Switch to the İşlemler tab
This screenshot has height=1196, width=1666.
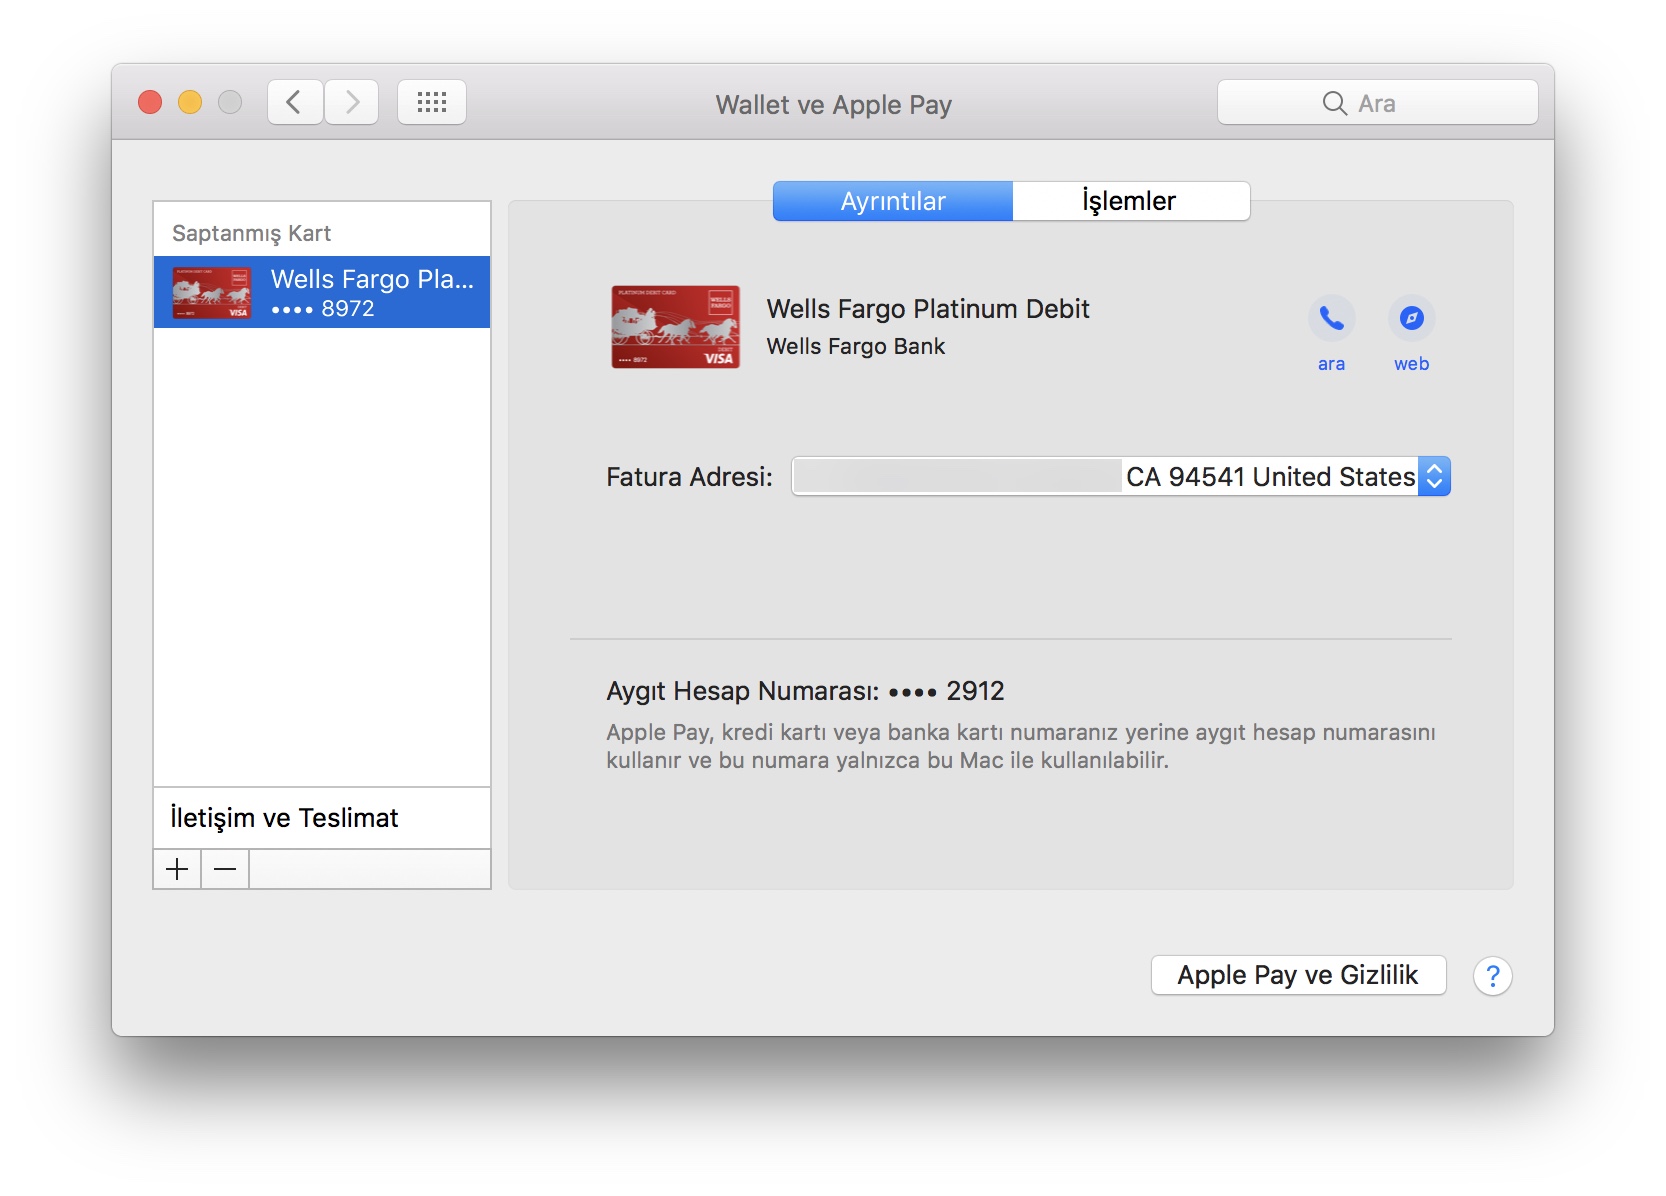click(x=1130, y=201)
